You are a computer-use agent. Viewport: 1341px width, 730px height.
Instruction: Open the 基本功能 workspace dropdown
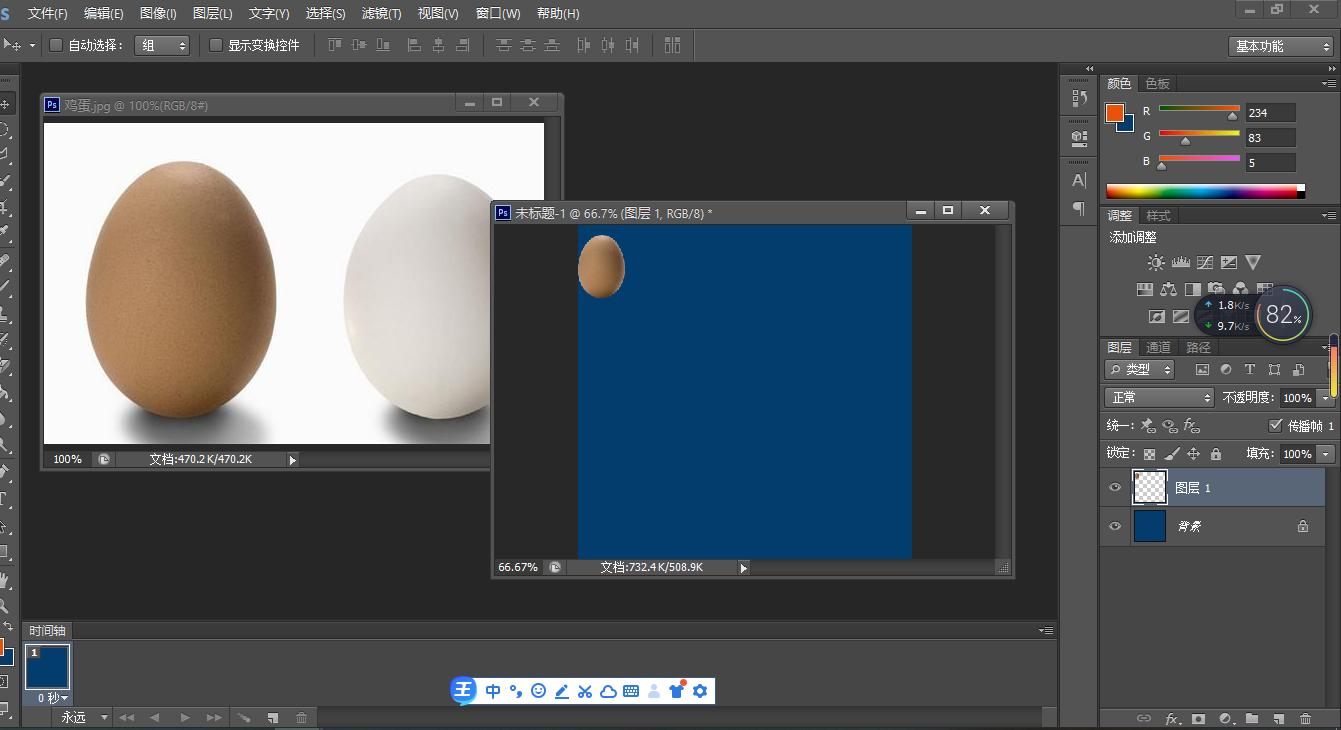click(1281, 46)
